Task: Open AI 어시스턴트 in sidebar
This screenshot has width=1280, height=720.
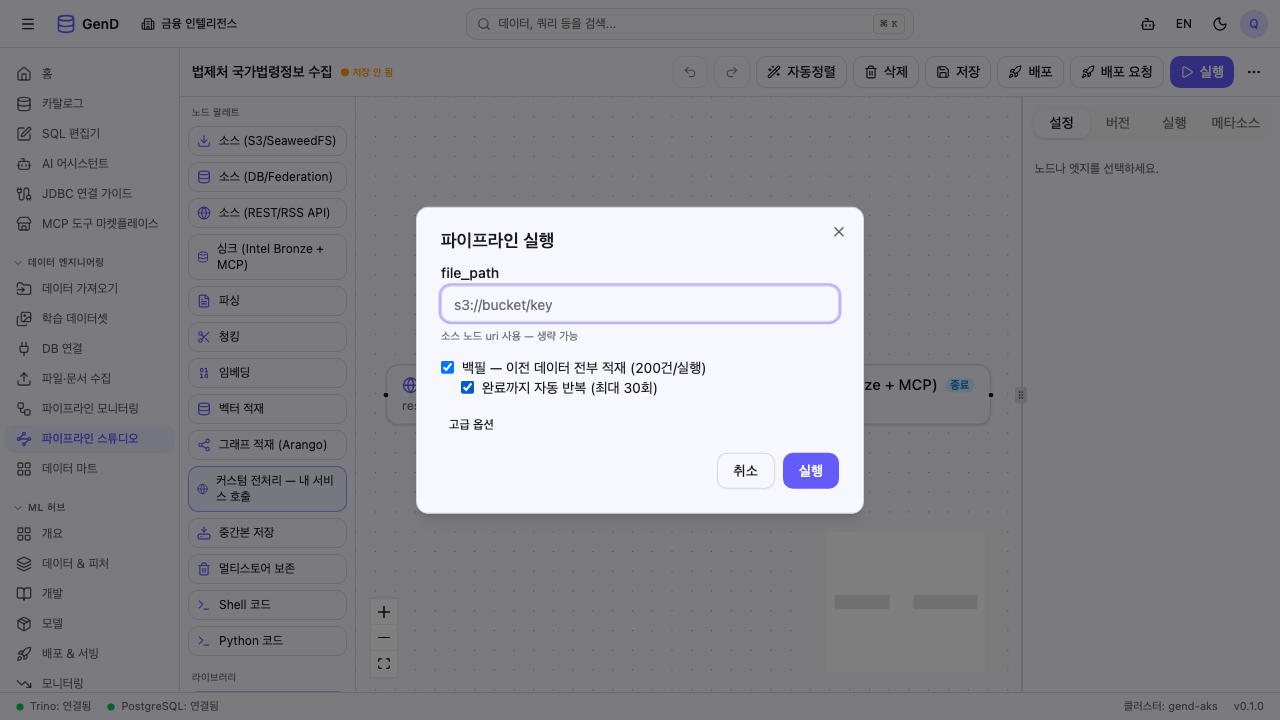Action: coord(90,163)
